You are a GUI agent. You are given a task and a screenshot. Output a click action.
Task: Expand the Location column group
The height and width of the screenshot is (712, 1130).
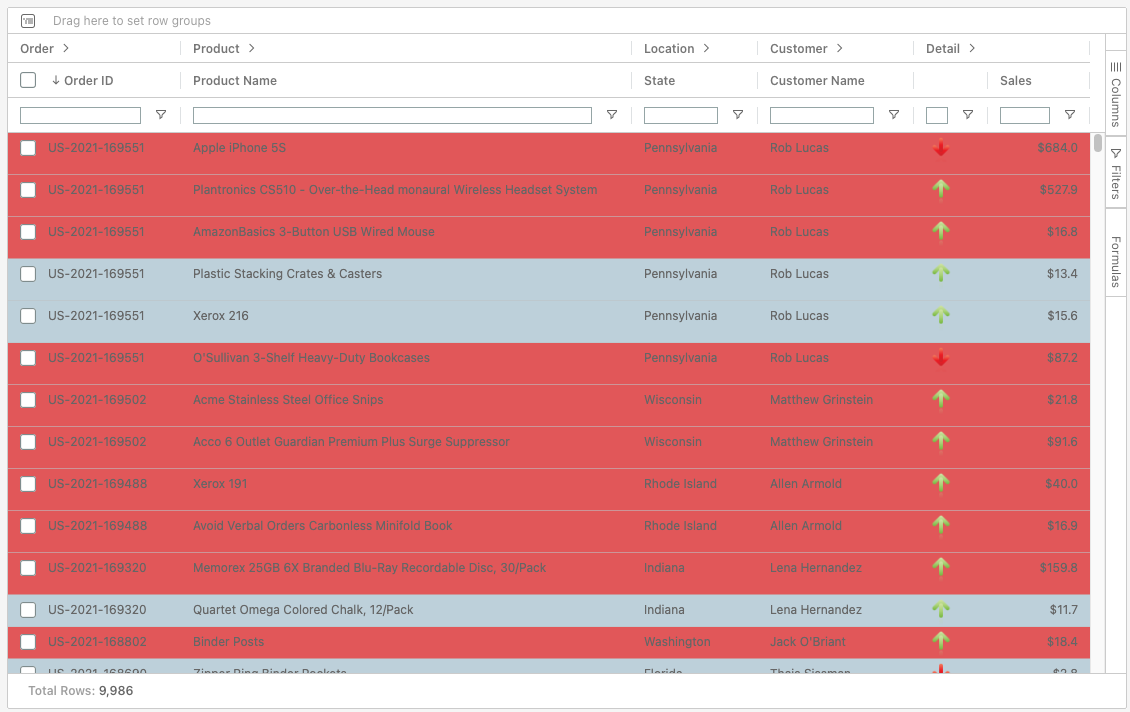[706, 48]
